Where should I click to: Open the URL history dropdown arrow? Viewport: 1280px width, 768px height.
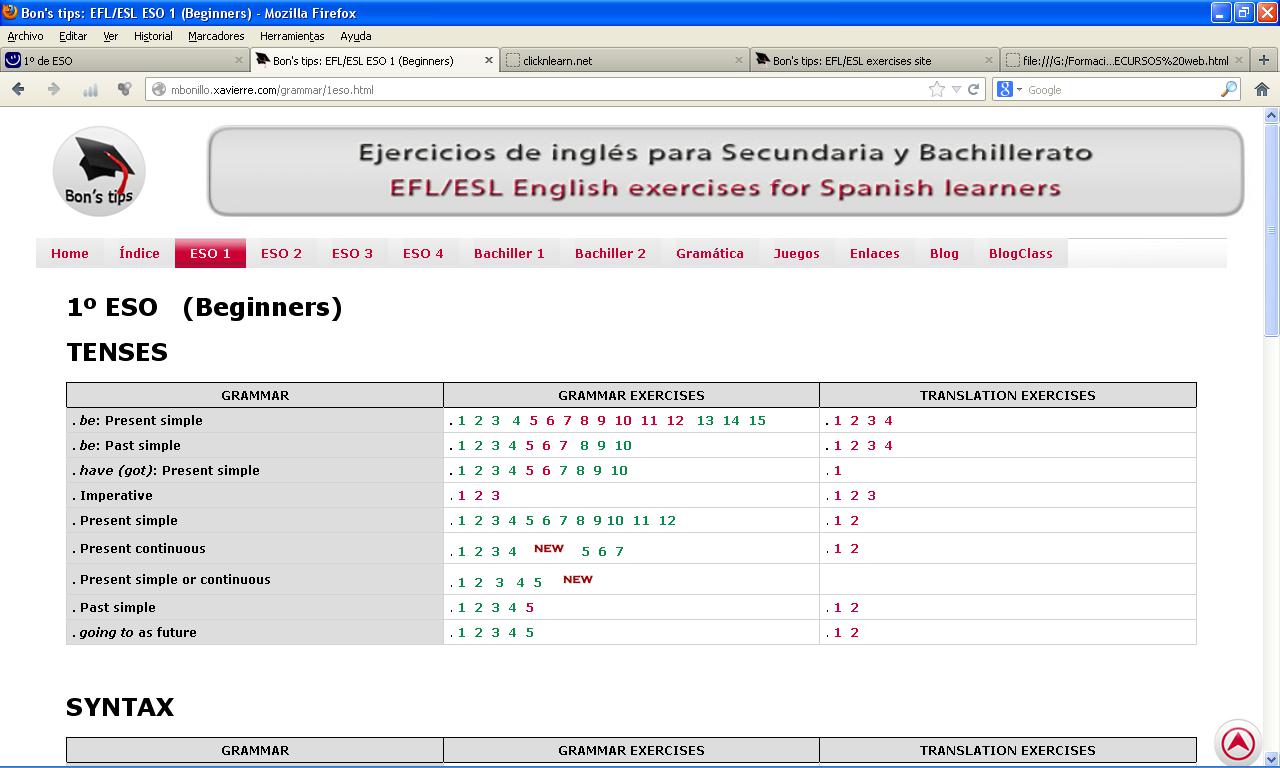(x=956, y=89)
